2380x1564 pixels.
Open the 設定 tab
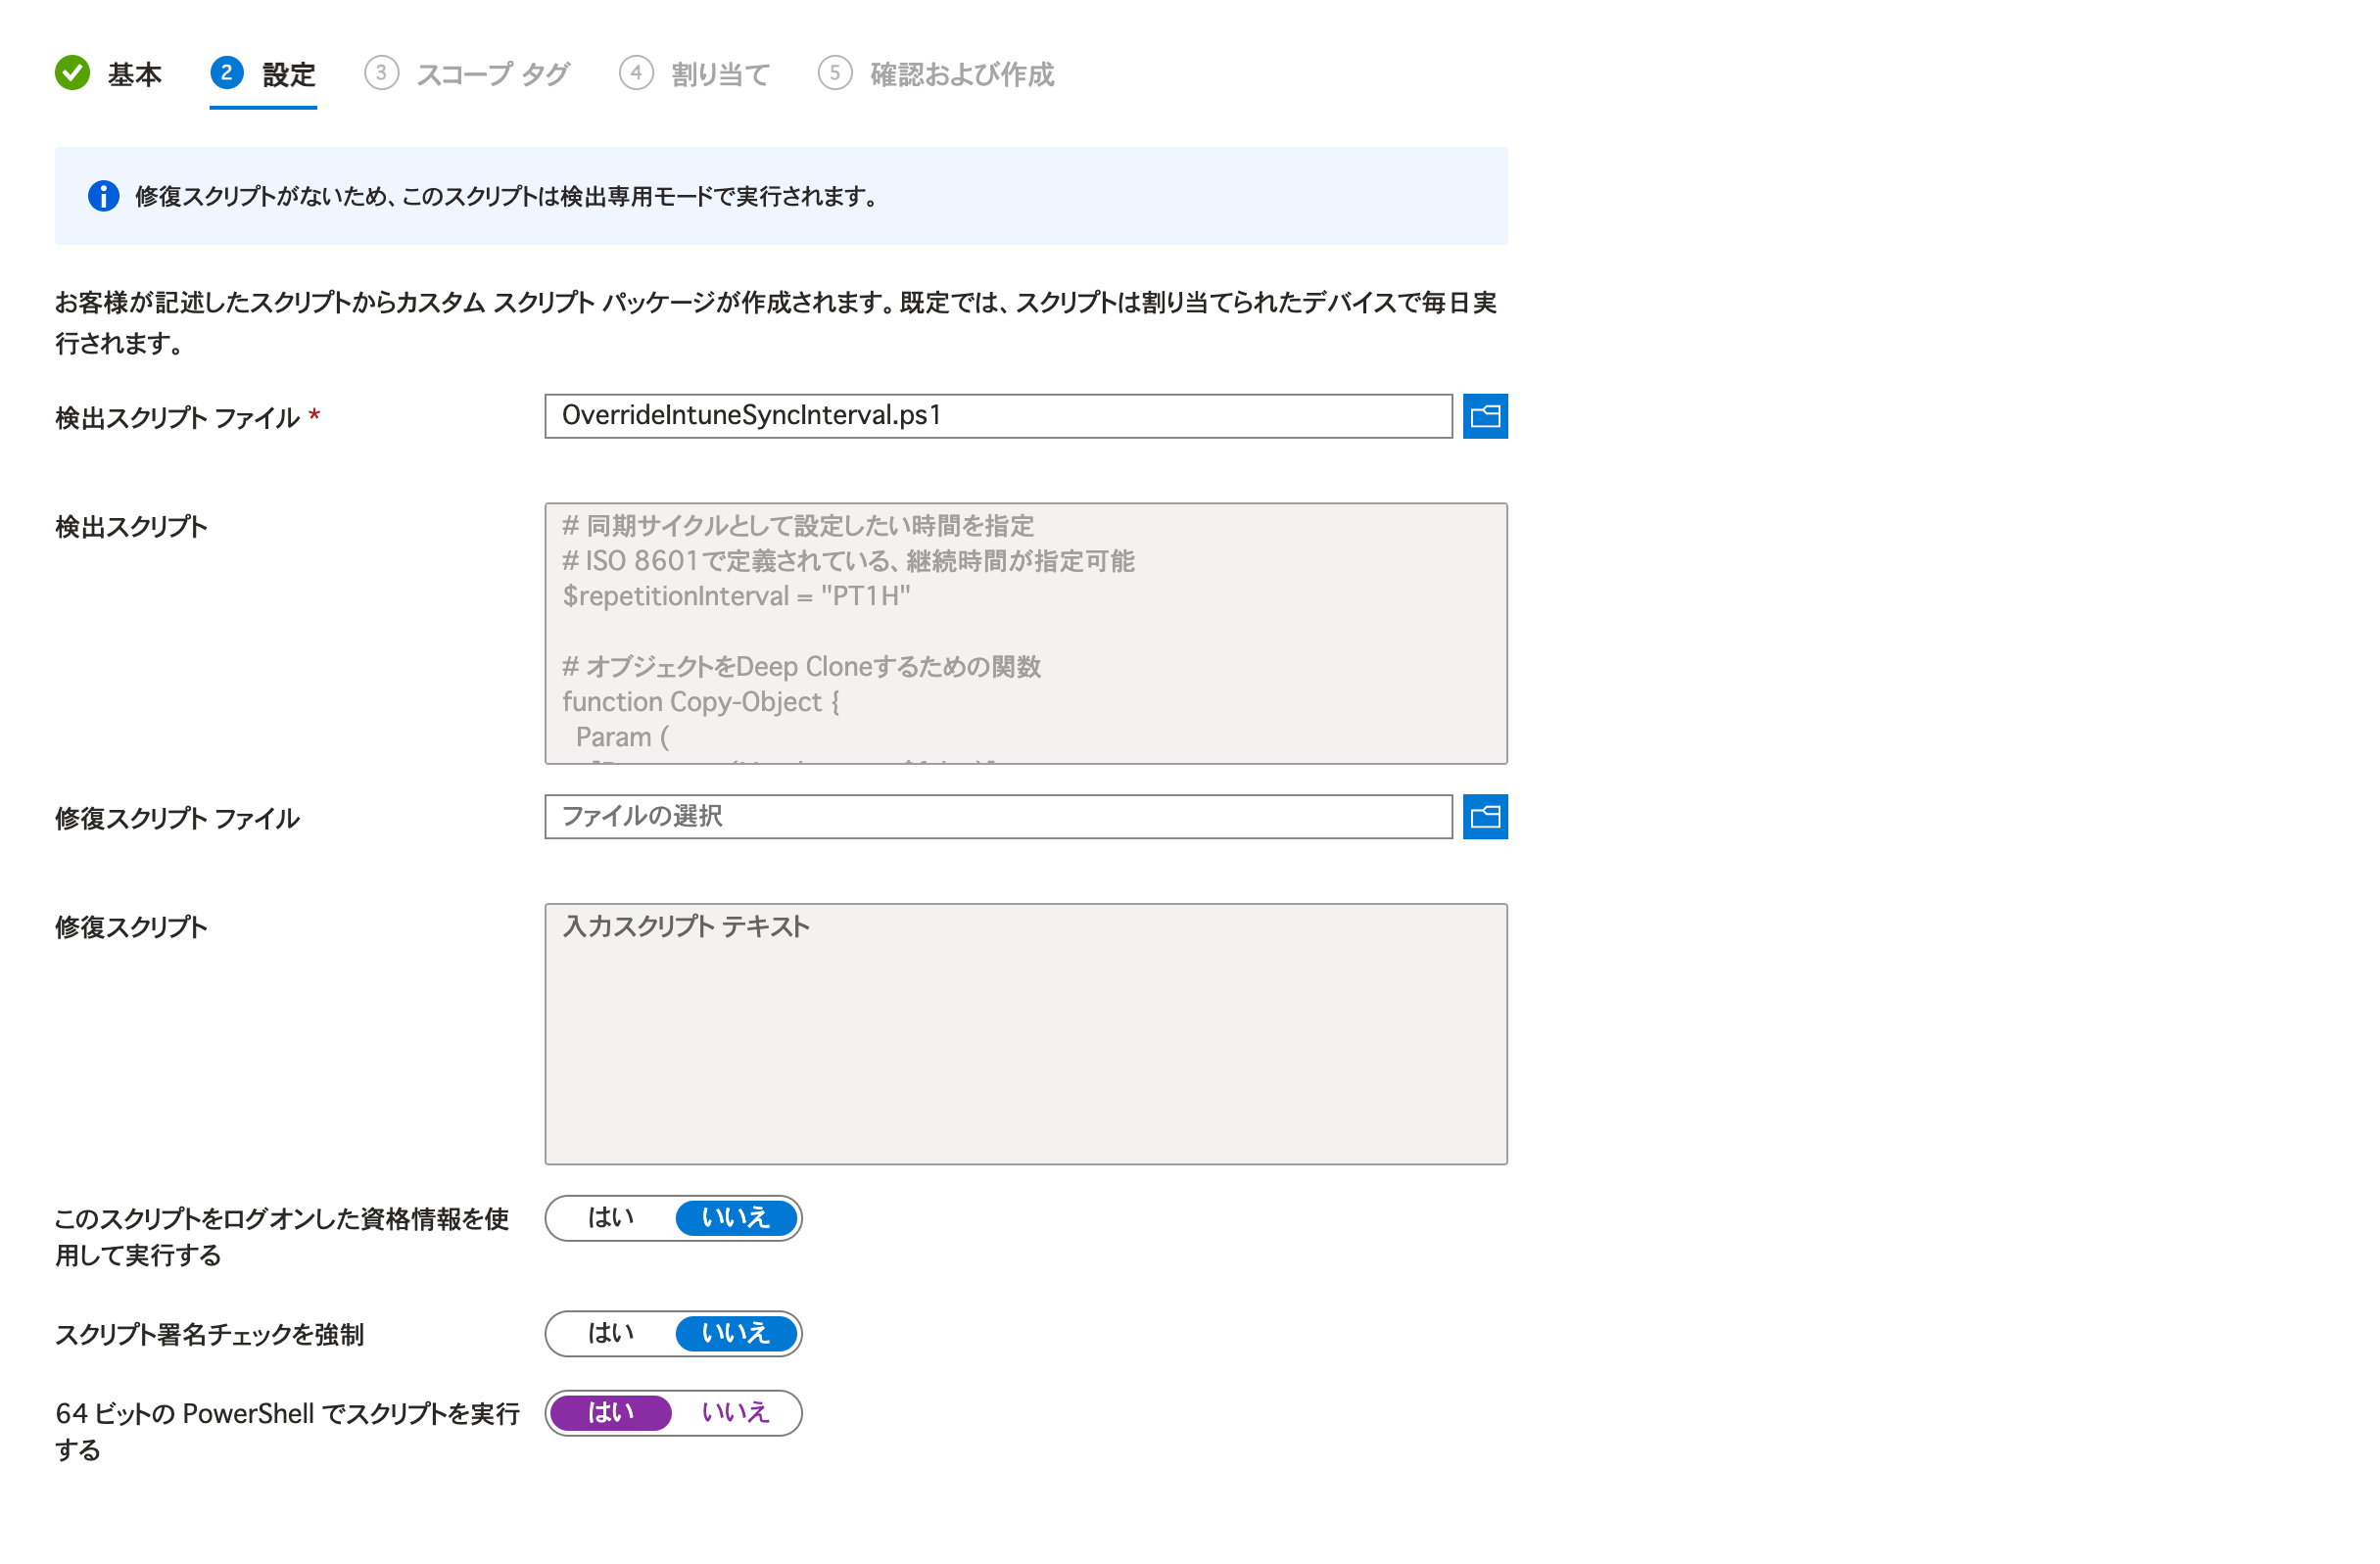(263, 74)
